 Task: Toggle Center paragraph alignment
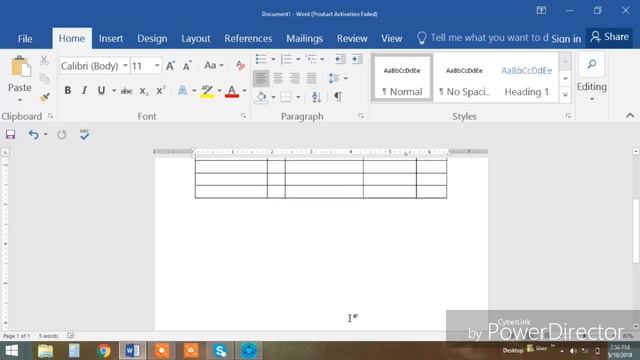coord(278,78)
